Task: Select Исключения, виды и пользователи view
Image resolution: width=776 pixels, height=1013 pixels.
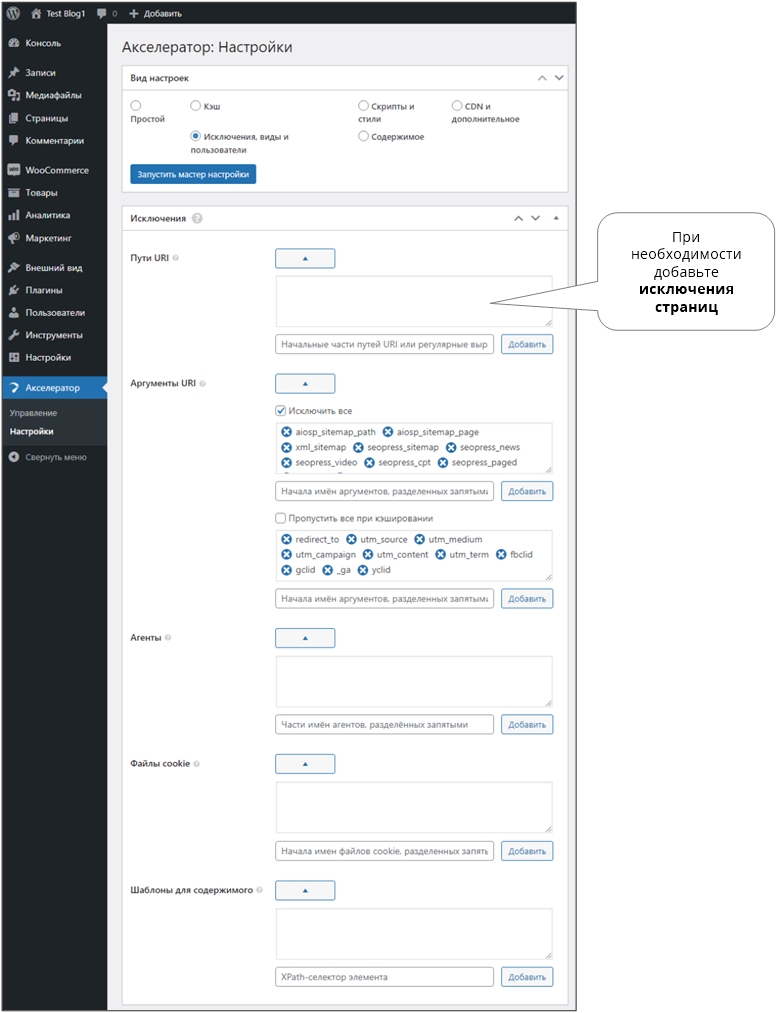Action: pyautogui.click(x=195, y=136)
